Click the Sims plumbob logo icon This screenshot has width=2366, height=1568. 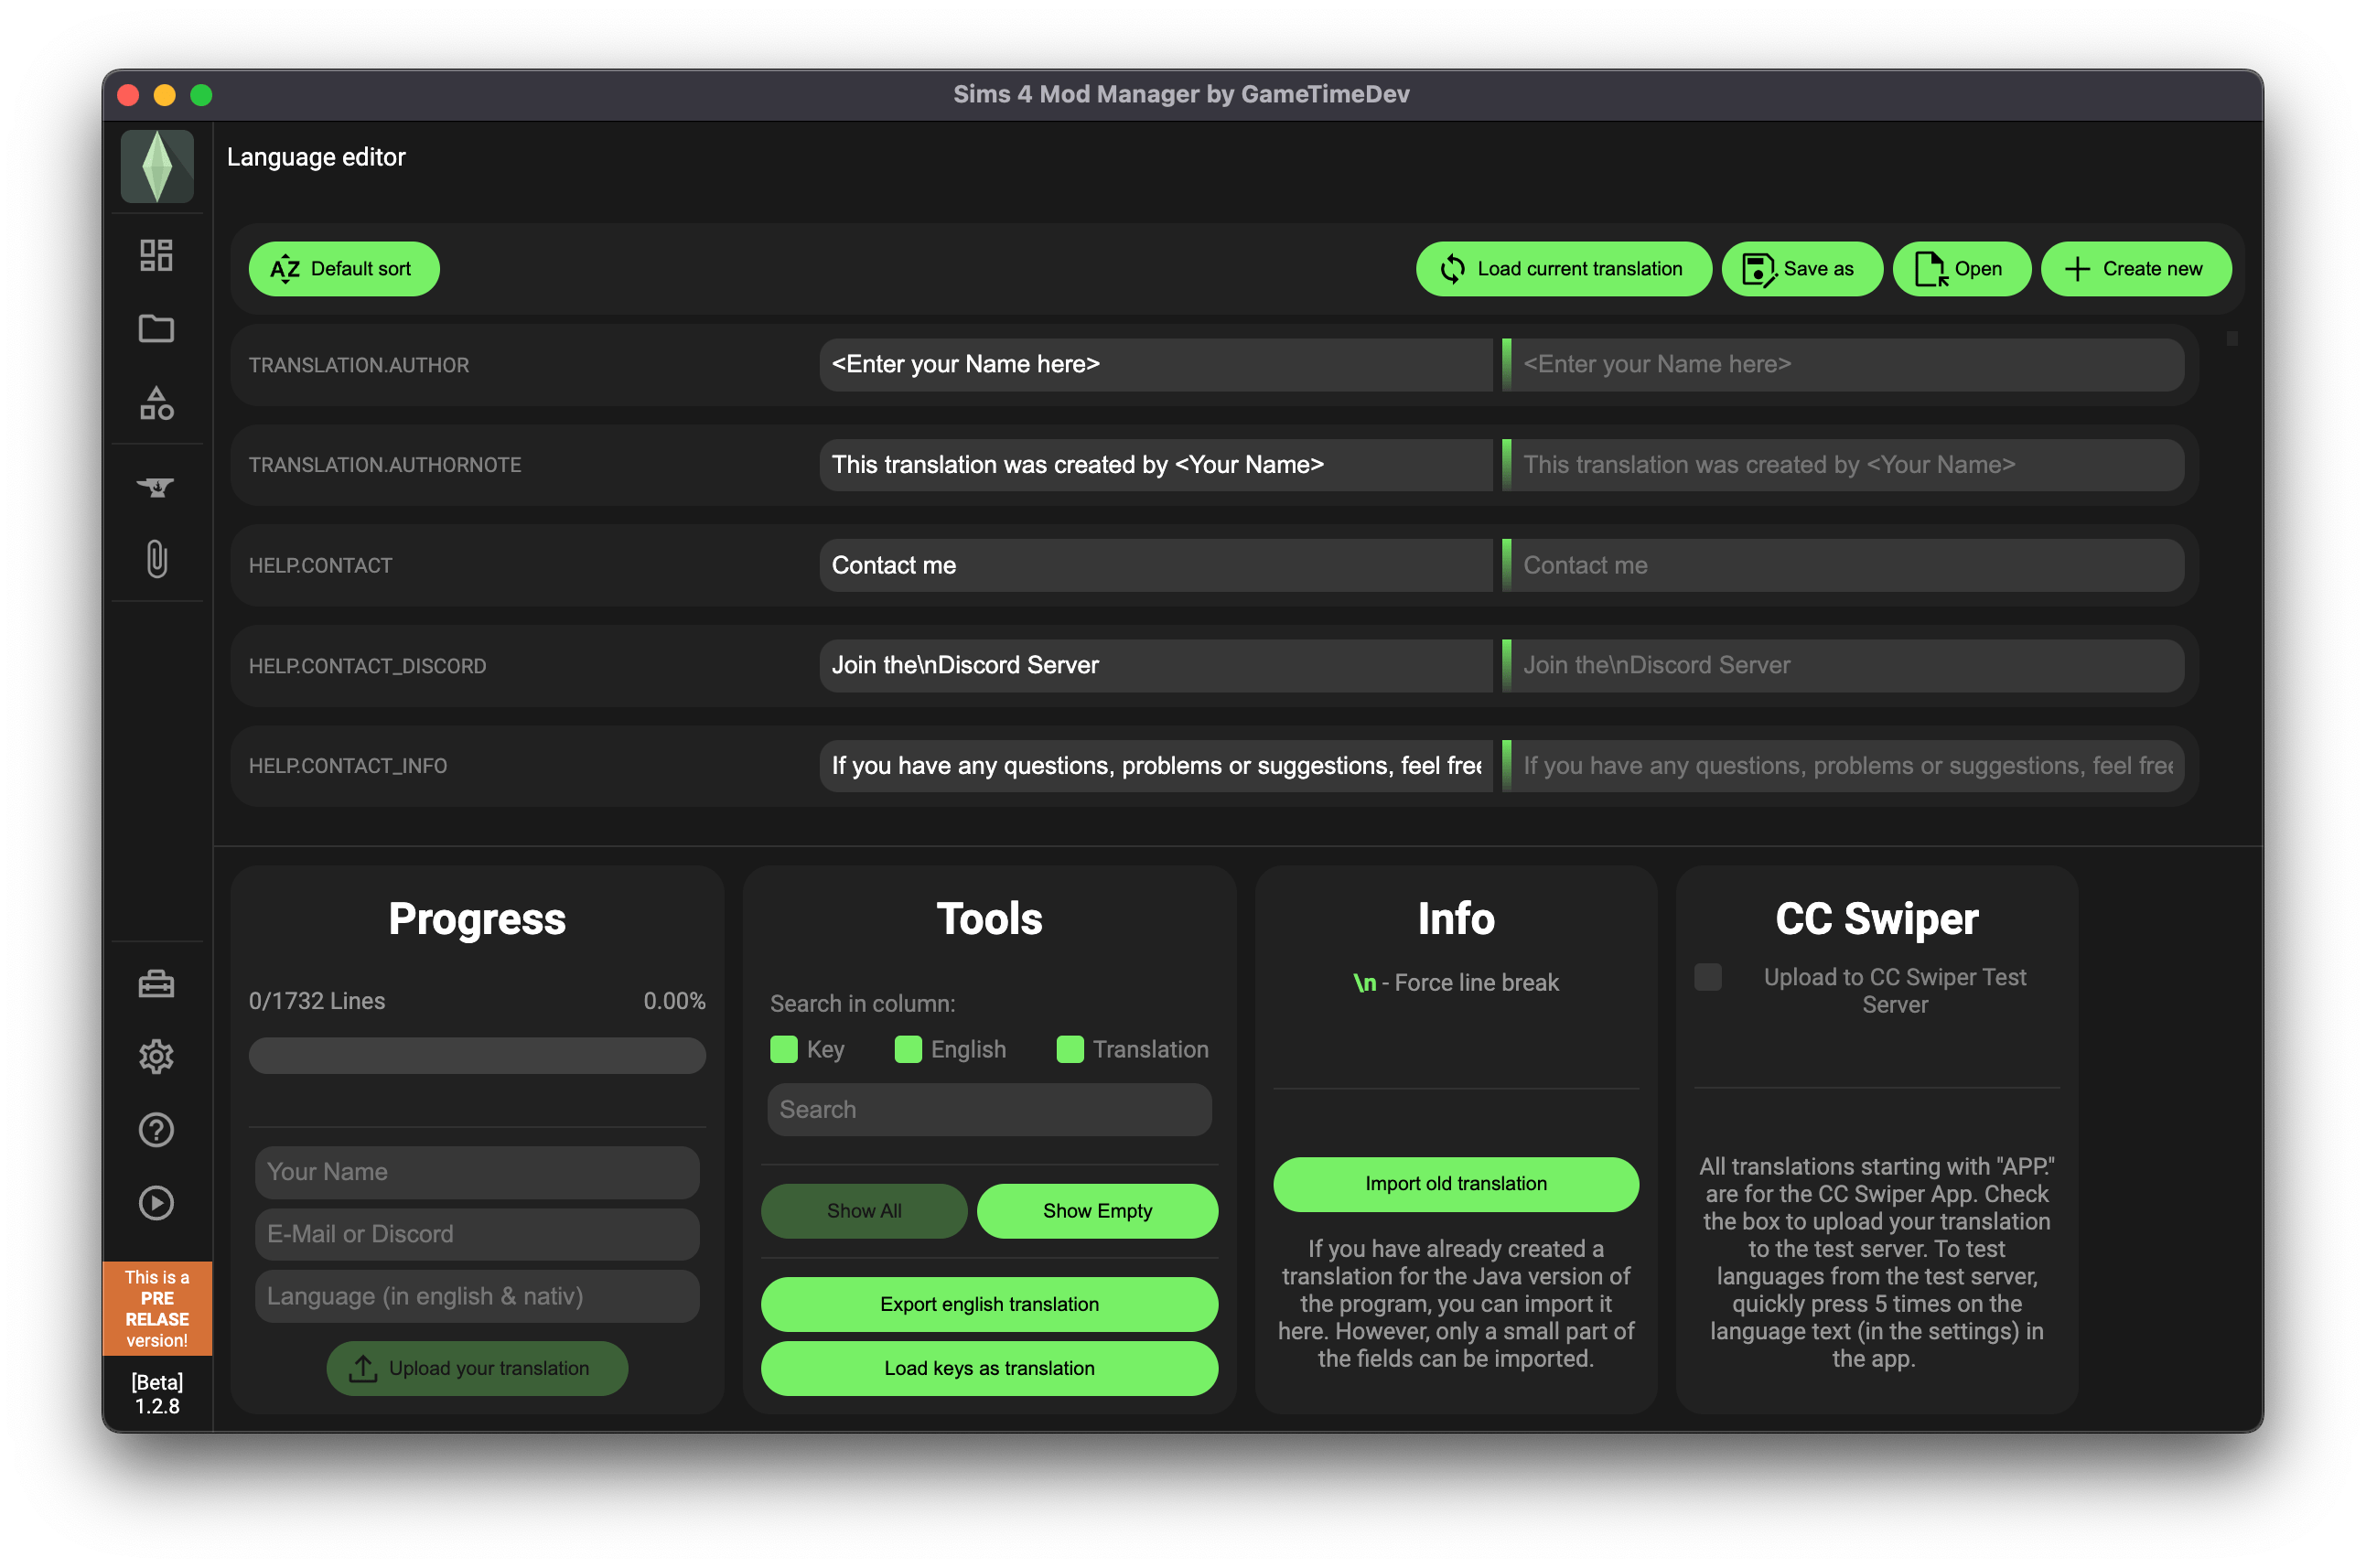(157, 167)
